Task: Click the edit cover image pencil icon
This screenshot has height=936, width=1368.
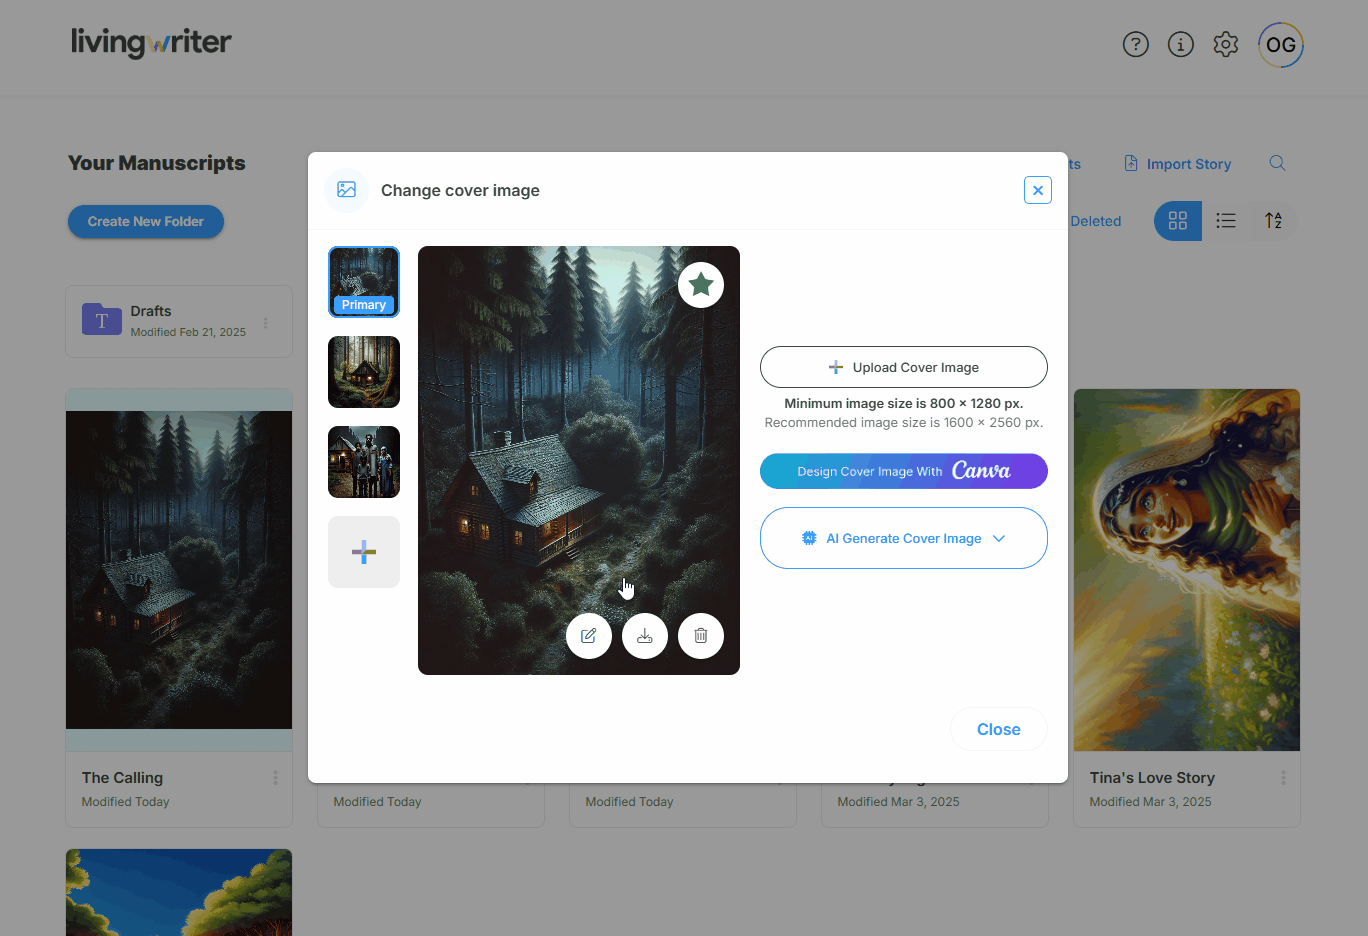Action: [589, 636]
